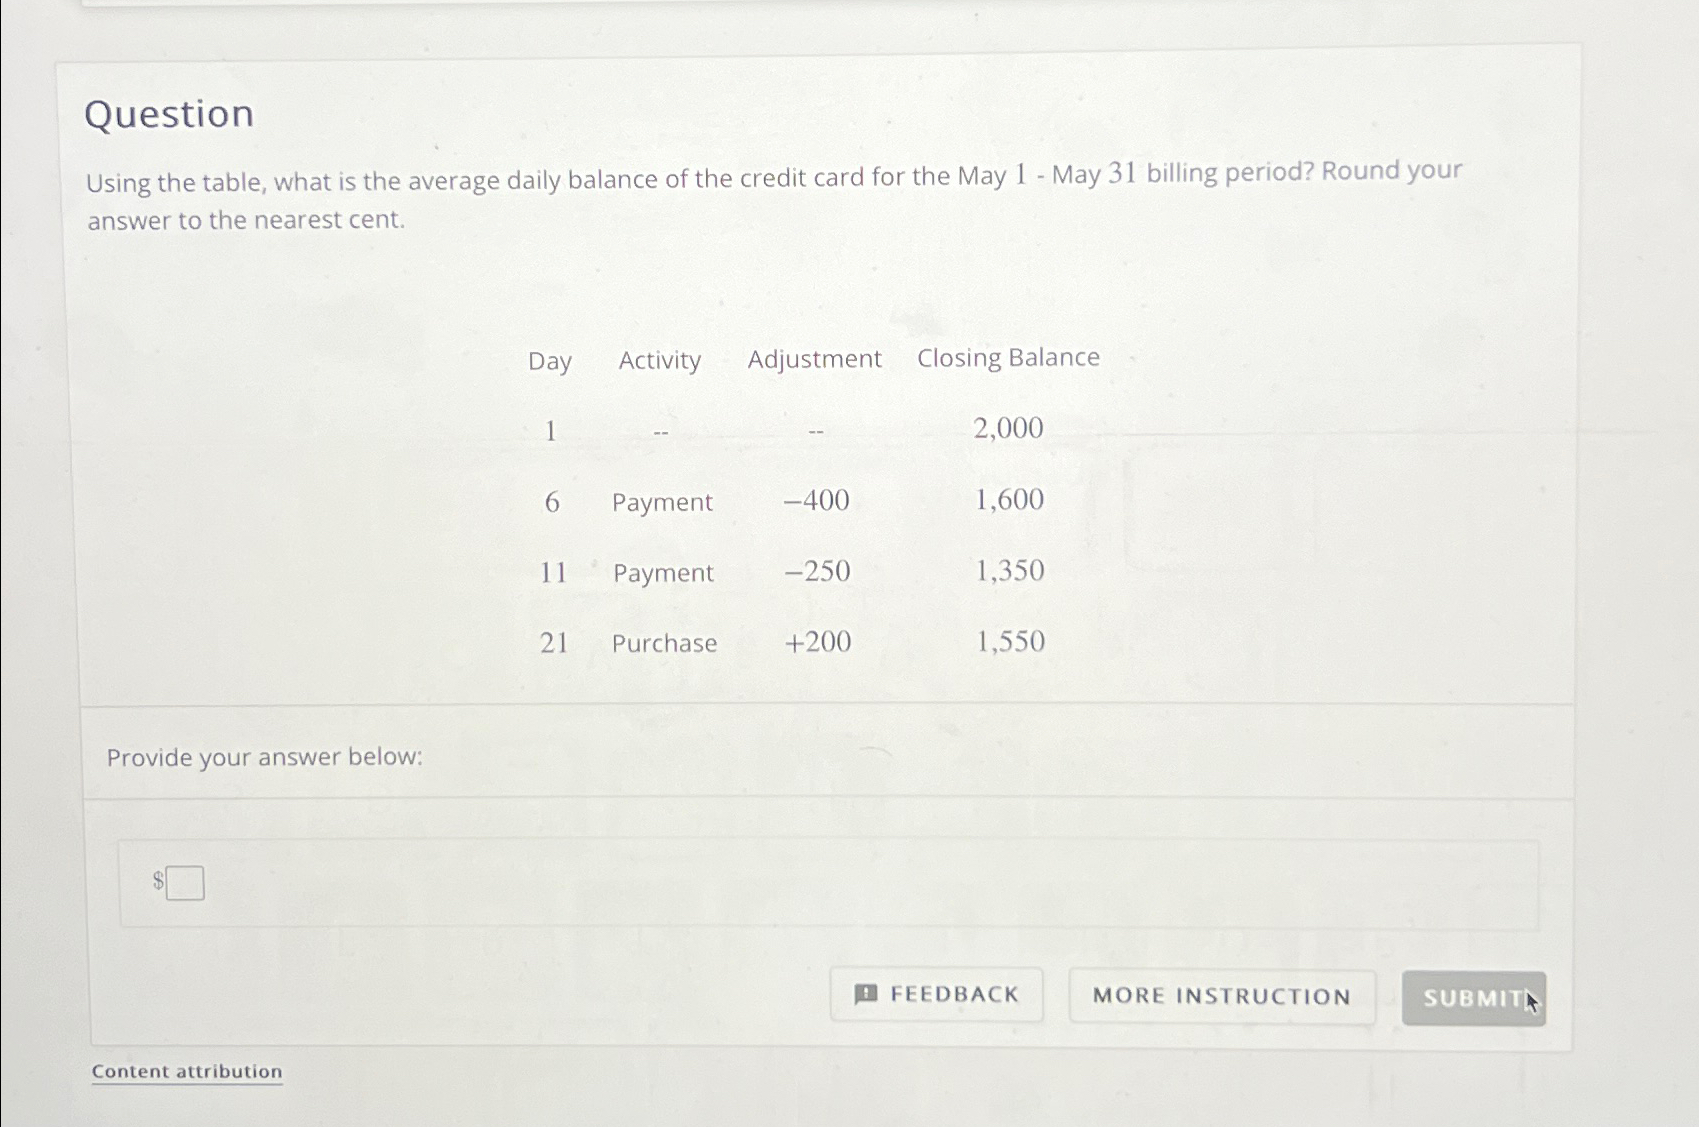Screen dimensions: 1699x1127
Task: Select the answer field next to the $ sign
Action: (186, 883)
